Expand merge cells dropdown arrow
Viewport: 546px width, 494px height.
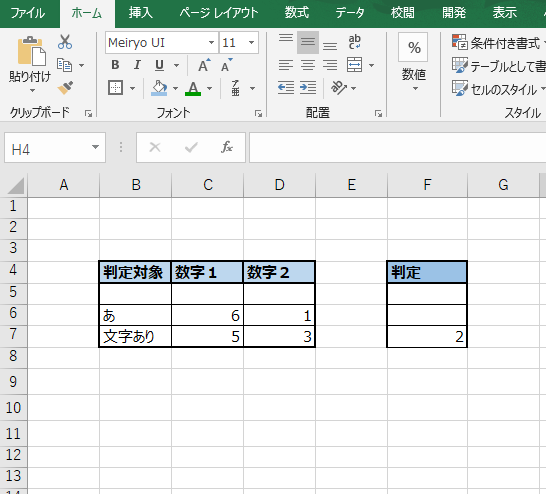coord(372,65)
